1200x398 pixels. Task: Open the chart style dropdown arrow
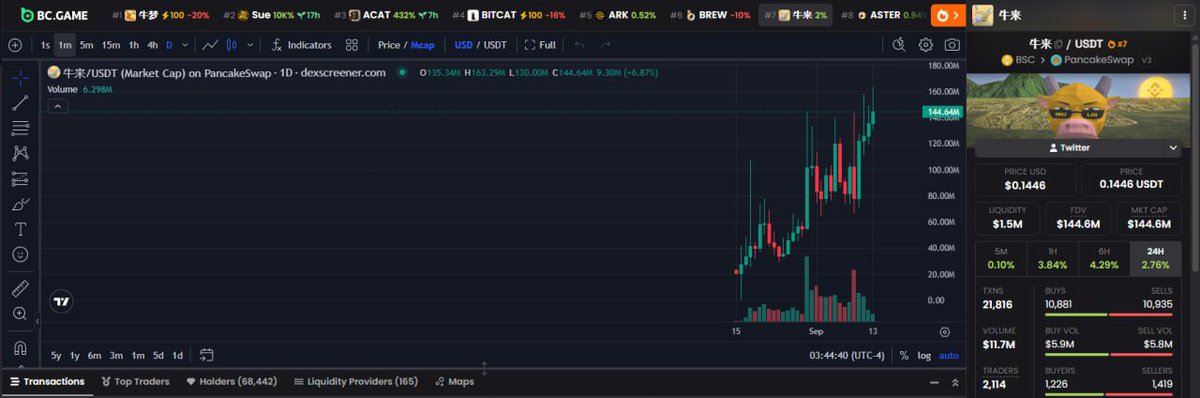pos(250,45)
